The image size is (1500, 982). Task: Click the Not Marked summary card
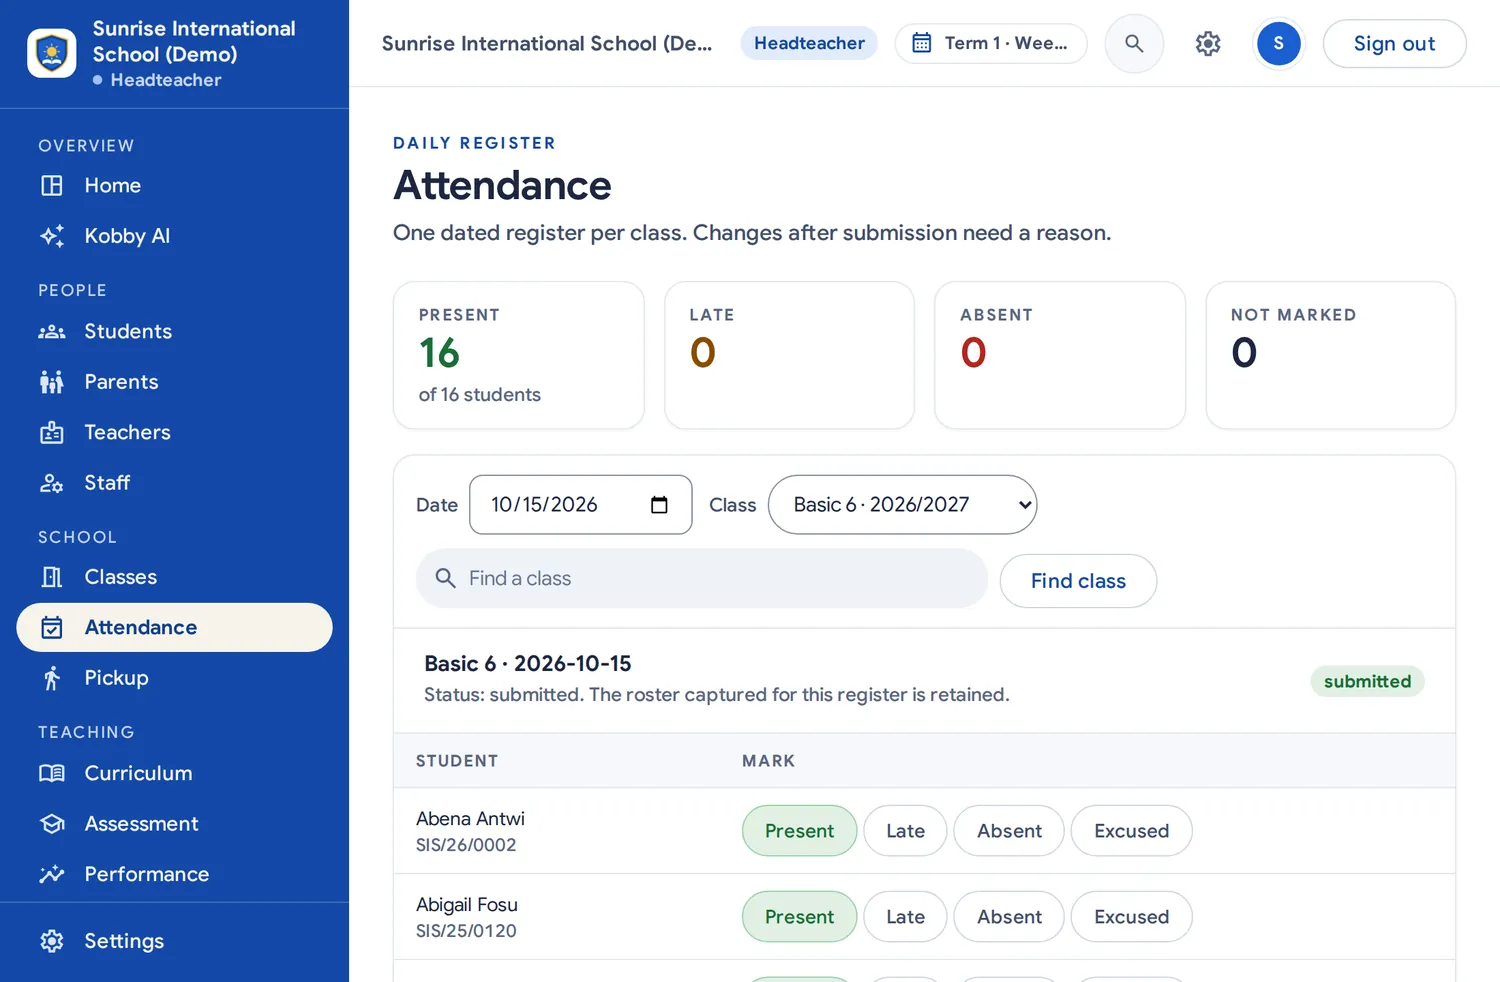(1331, 355)
